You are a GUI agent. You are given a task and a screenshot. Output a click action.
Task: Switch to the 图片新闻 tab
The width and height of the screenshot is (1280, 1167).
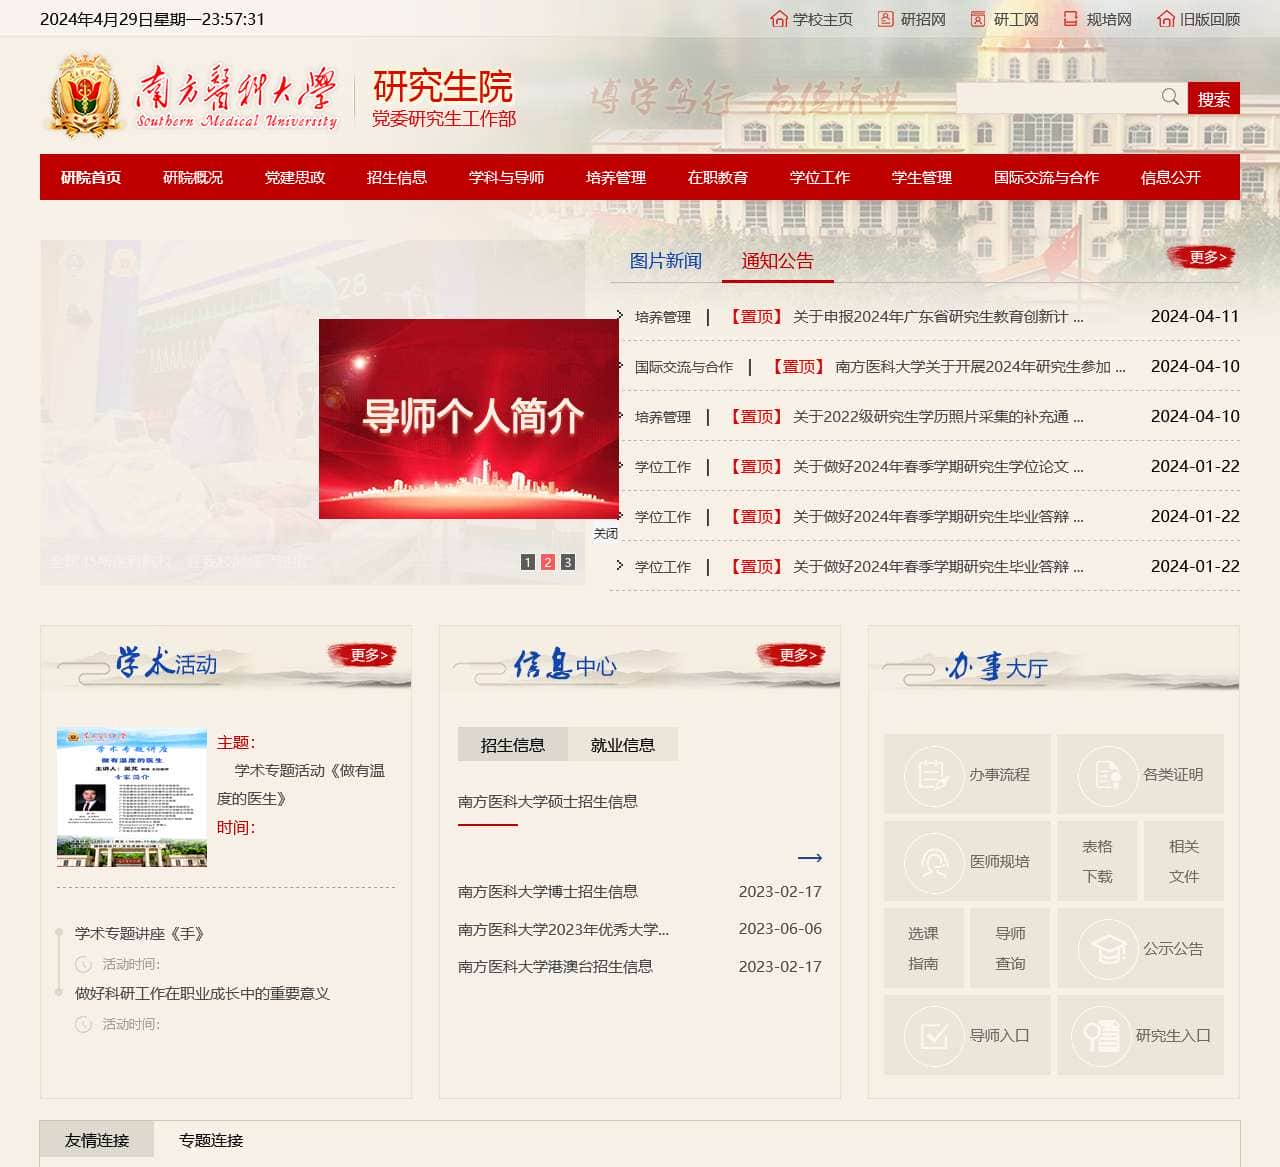click(x=666, y=261)
